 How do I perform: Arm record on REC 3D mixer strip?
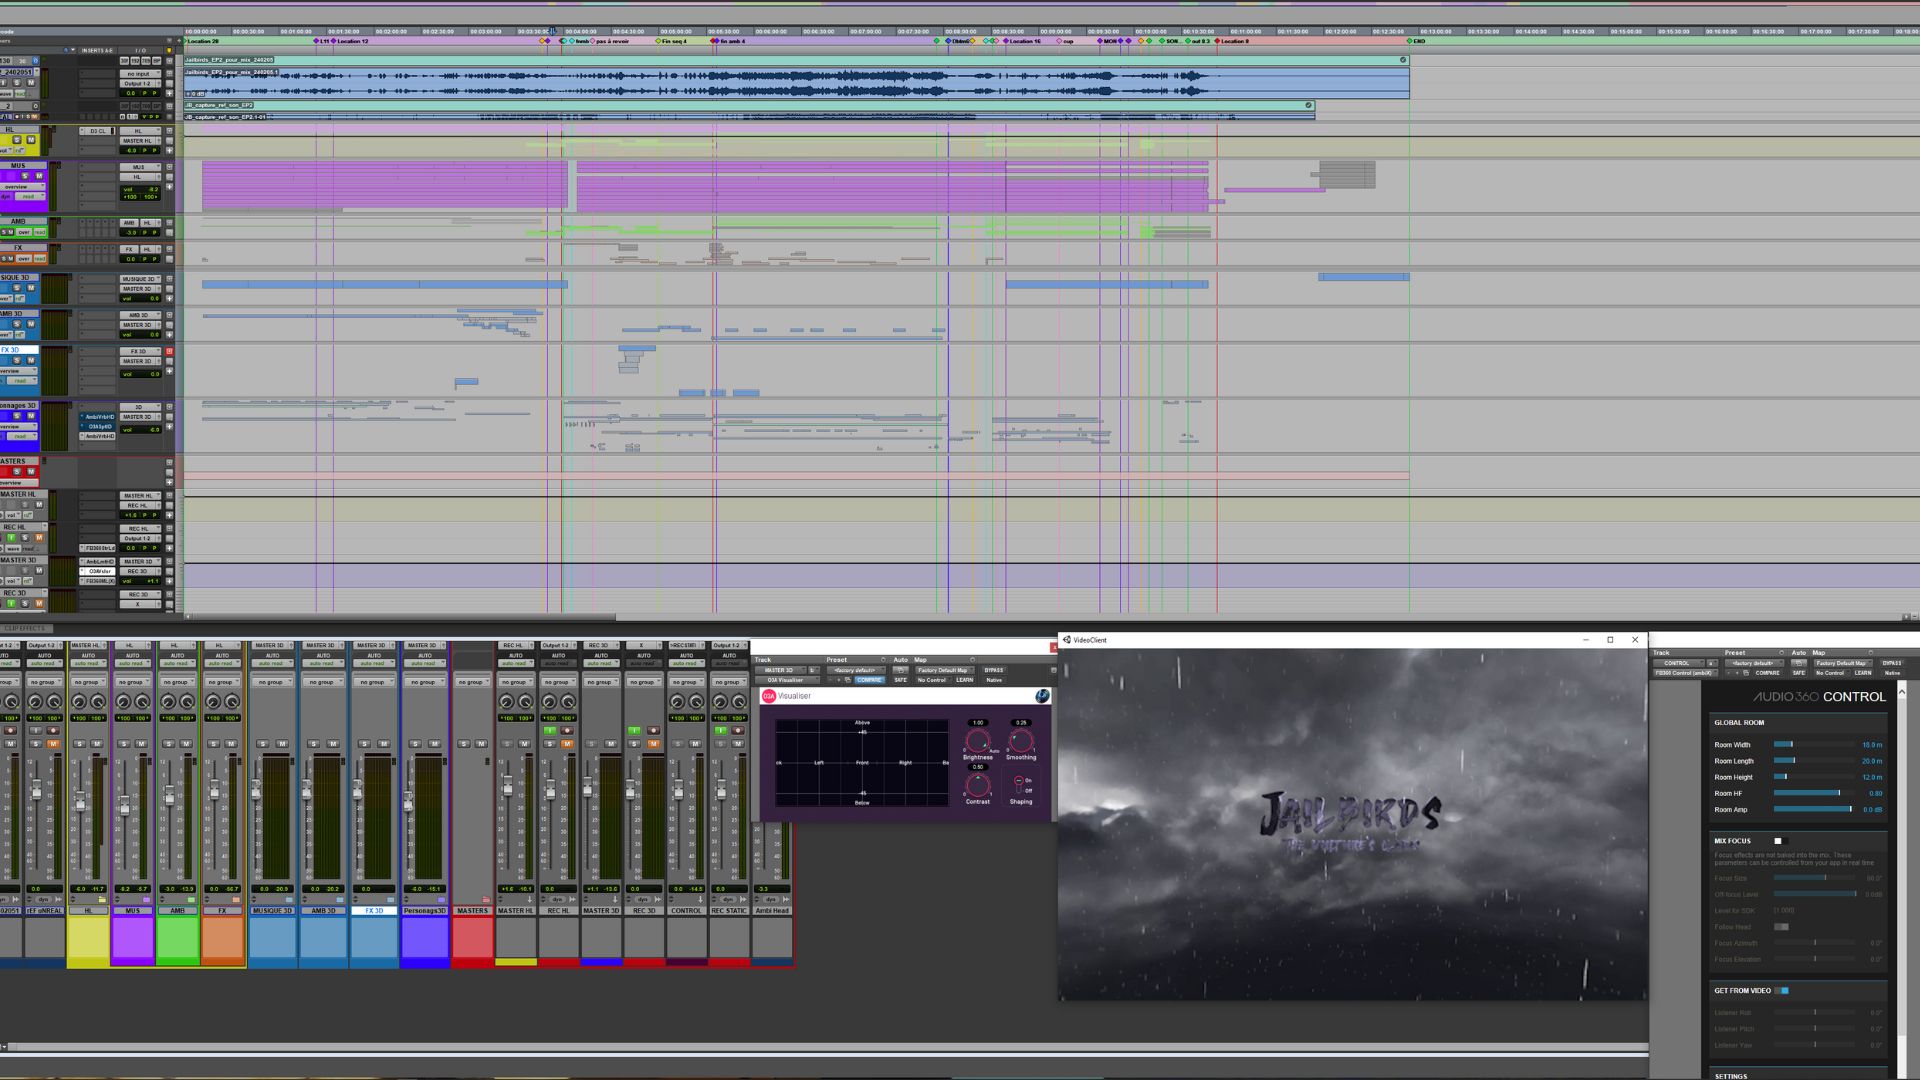[653, 730]
